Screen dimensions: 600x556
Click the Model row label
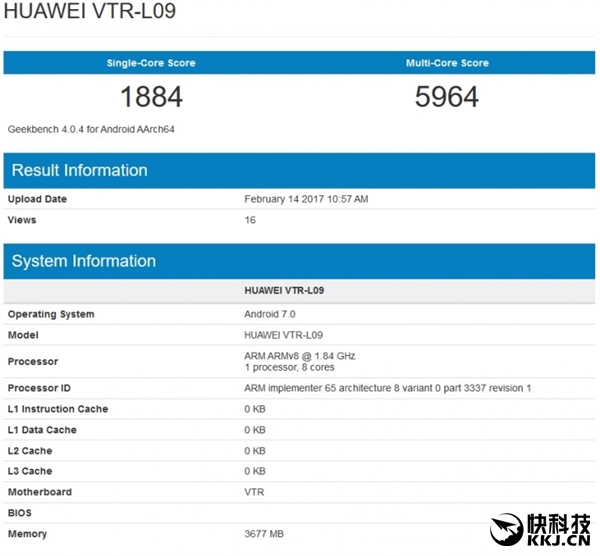(x=23, y=335)
